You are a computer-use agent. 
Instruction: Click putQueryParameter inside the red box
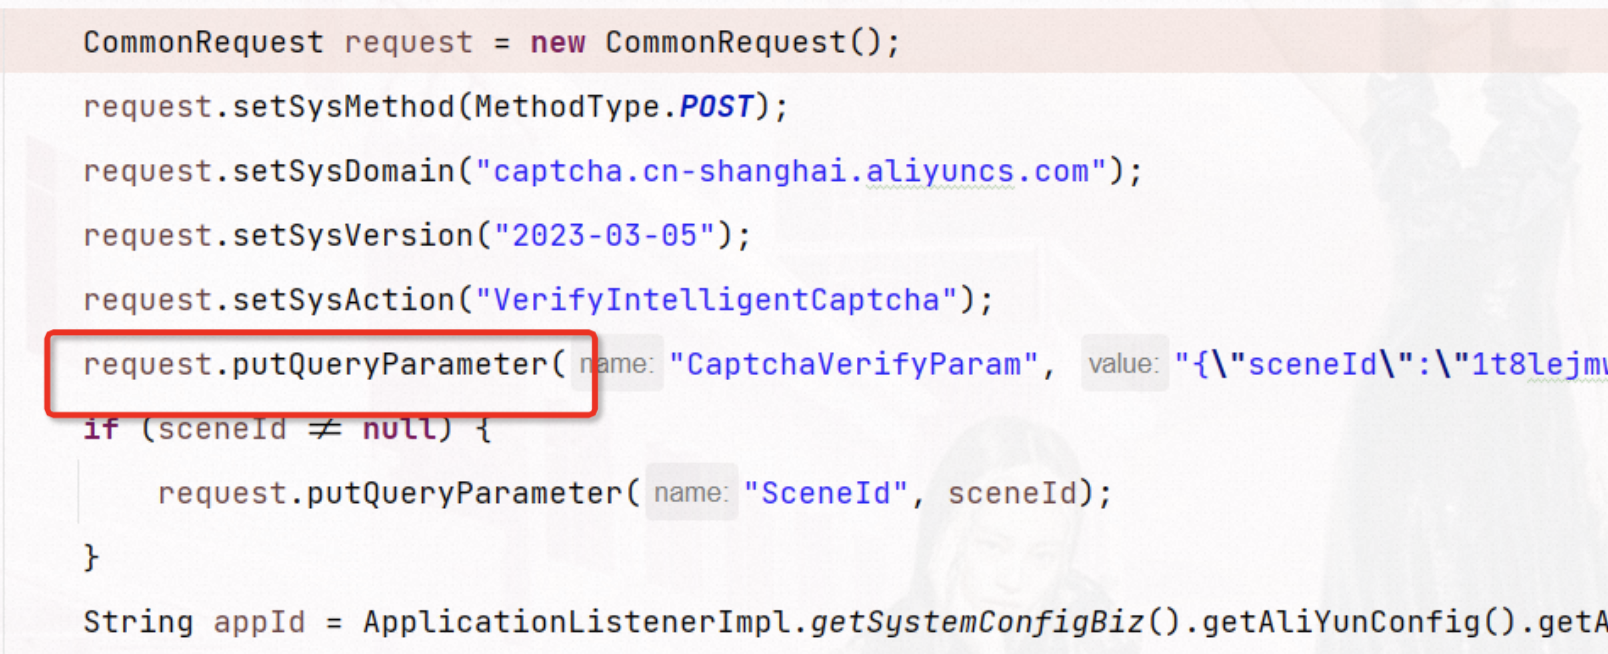tap(390, 365)
